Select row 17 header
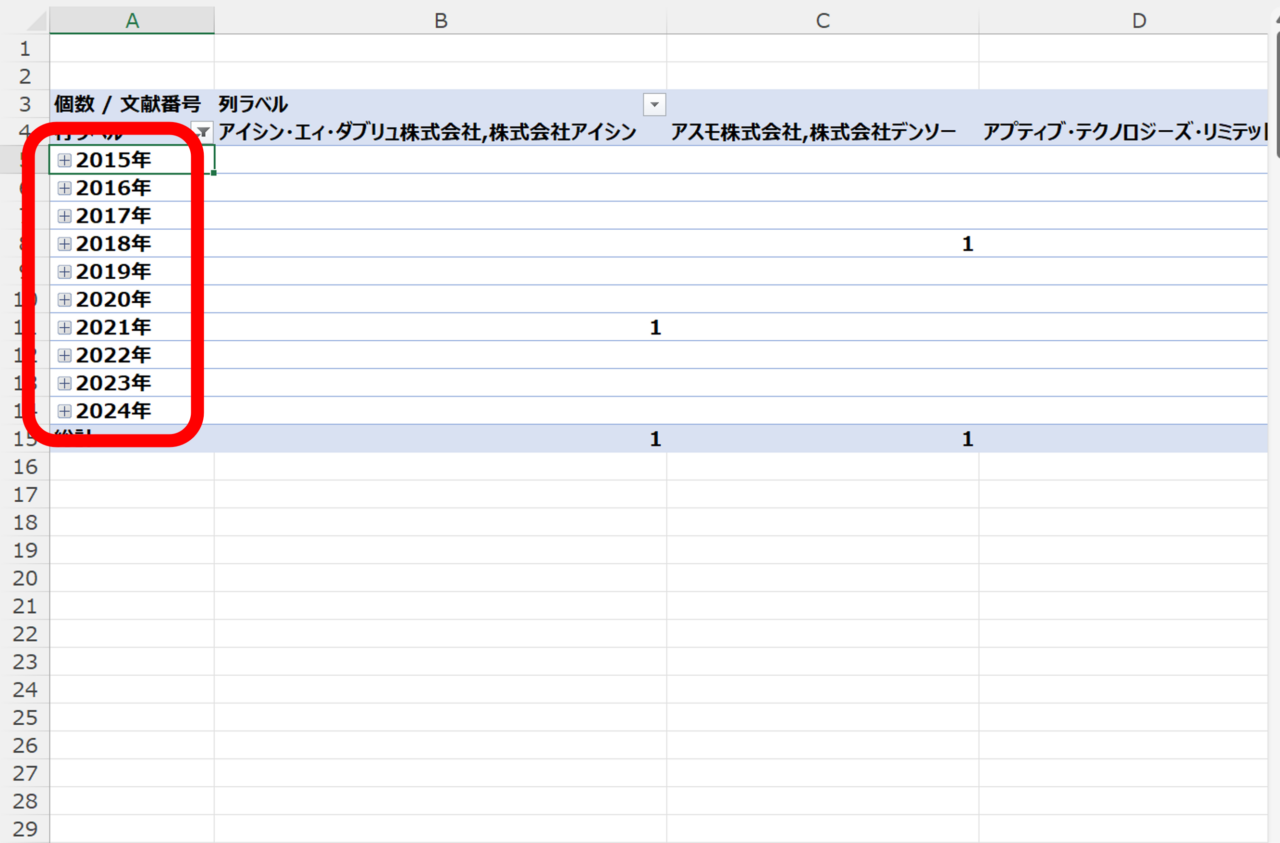The width and height of the screenshot is (1280, 843). tap(25, 495)
